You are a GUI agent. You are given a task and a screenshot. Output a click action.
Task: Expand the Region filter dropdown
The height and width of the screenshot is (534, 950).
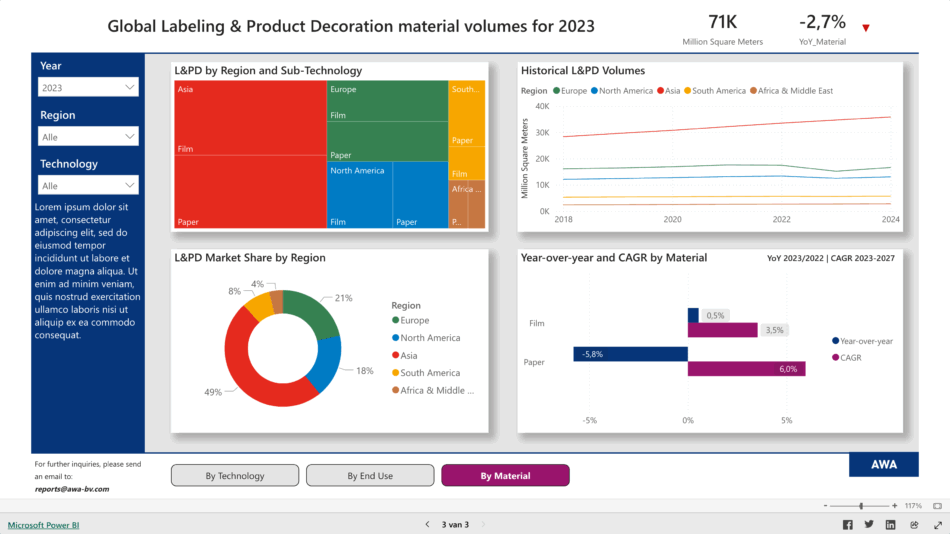(x=88, y=137)
